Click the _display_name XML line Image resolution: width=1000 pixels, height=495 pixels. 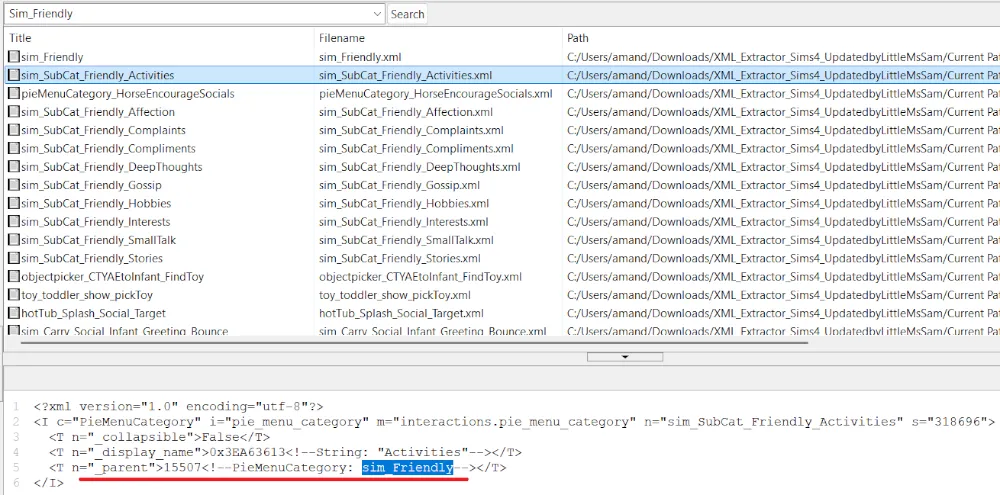coord(285,452)
